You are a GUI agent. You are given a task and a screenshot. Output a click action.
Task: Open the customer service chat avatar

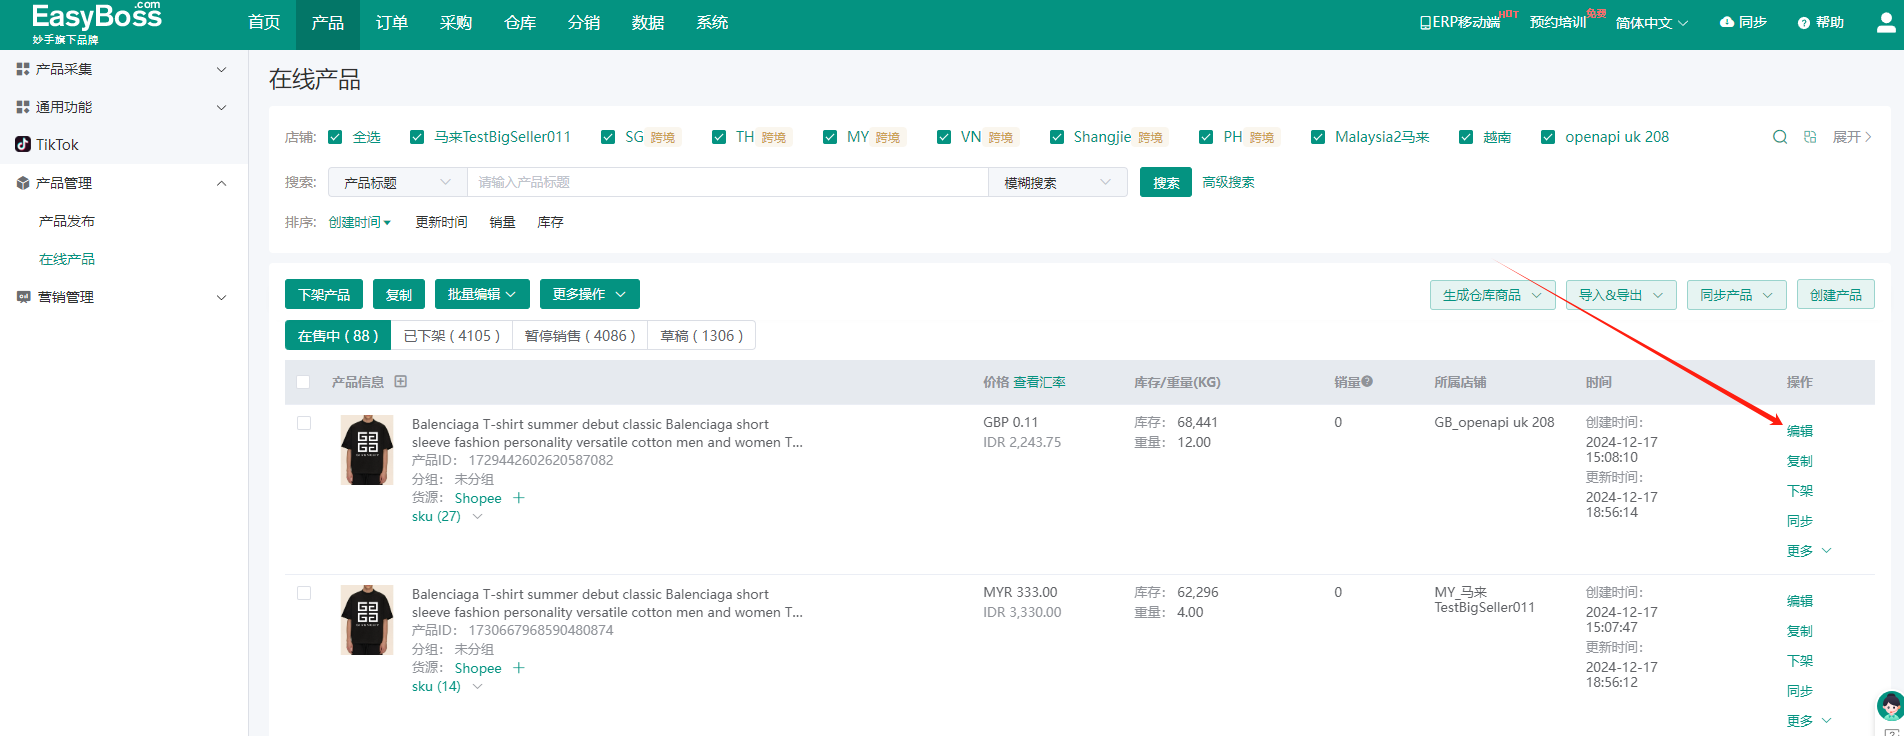pos(1890,706)
